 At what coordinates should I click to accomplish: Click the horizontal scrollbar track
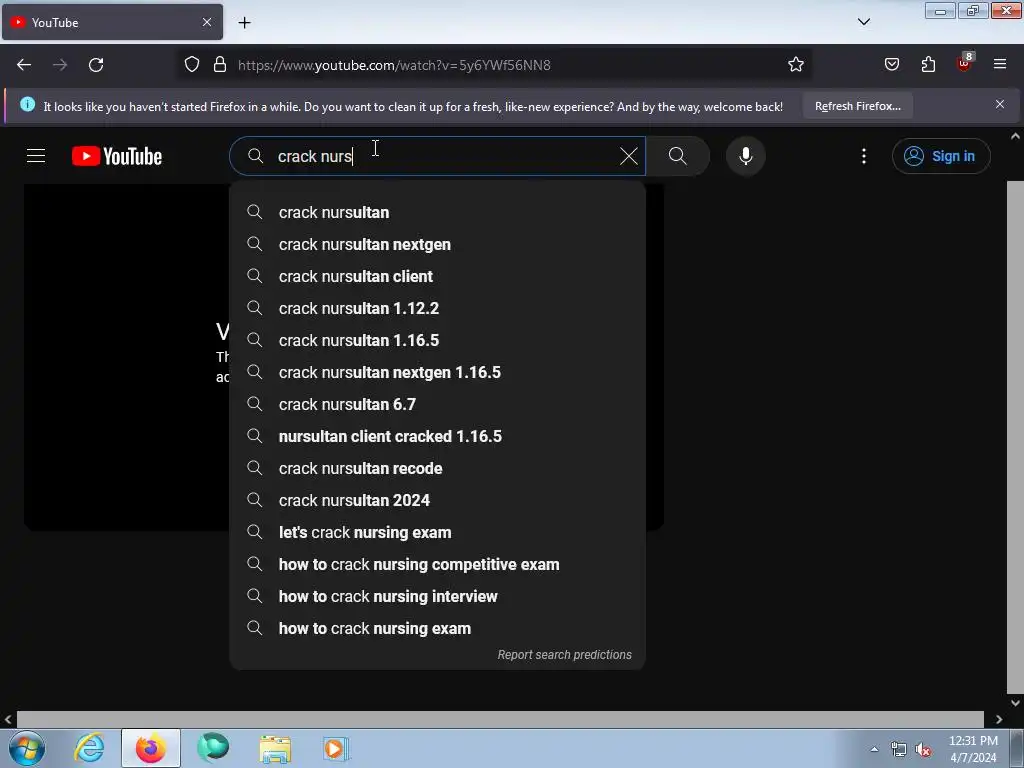pos(500,719)
